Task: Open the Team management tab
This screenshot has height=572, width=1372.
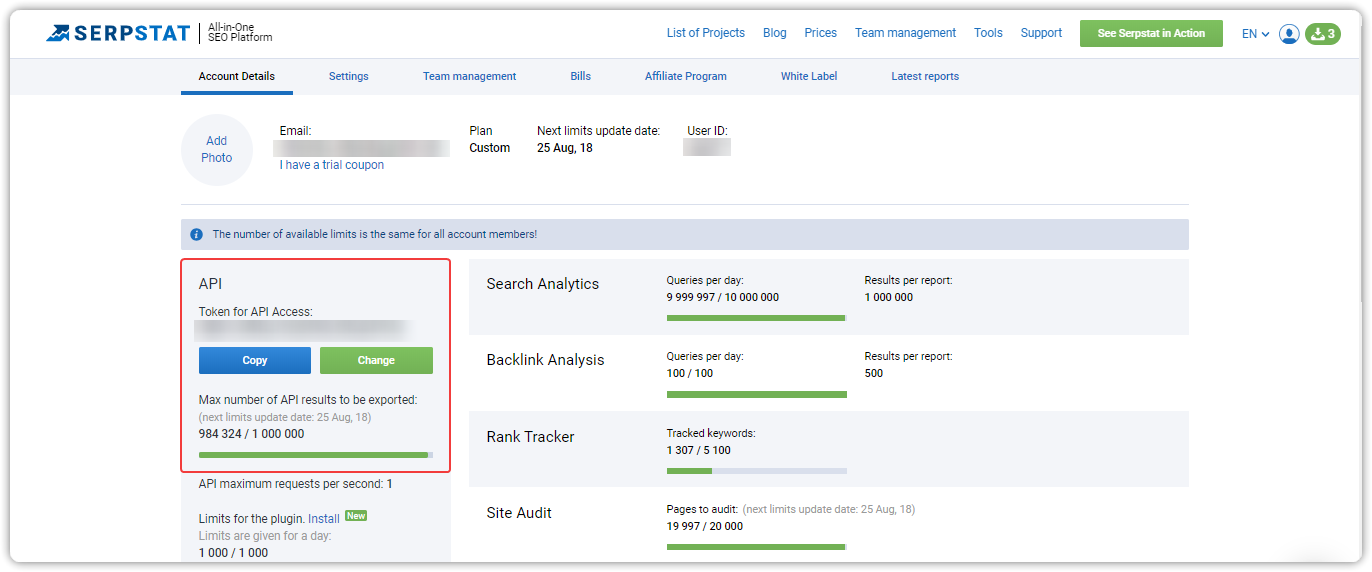Action: (x=470, y=76)
